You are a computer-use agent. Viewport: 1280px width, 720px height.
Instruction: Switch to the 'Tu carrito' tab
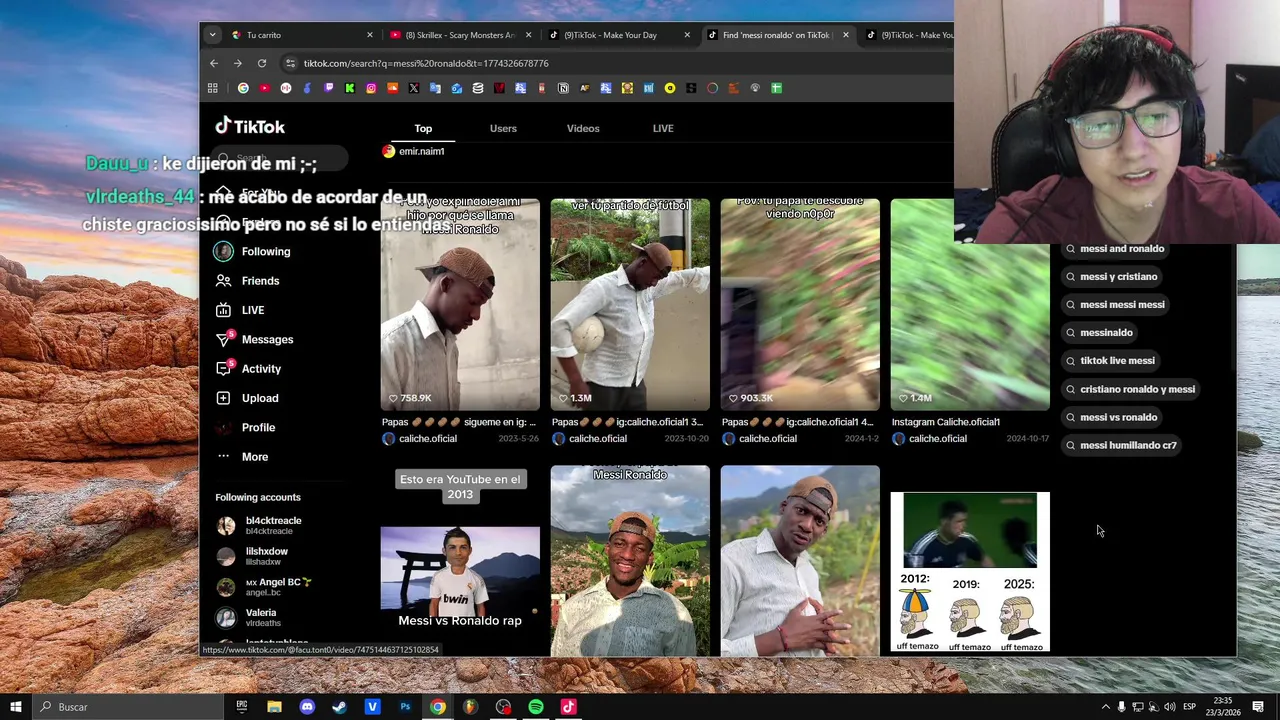pyautogui.click(x=302, y=35)
